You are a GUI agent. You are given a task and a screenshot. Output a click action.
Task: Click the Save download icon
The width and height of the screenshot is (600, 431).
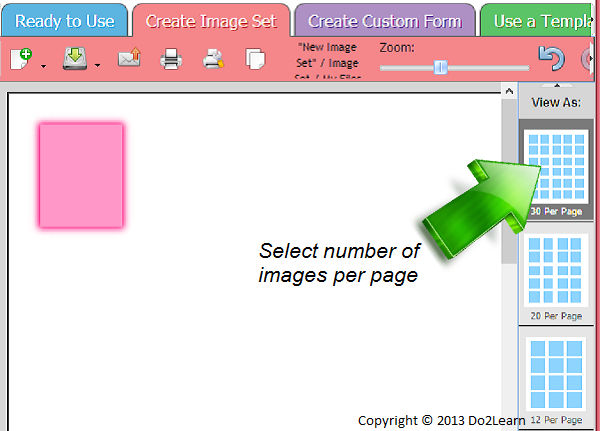(76, 60)
